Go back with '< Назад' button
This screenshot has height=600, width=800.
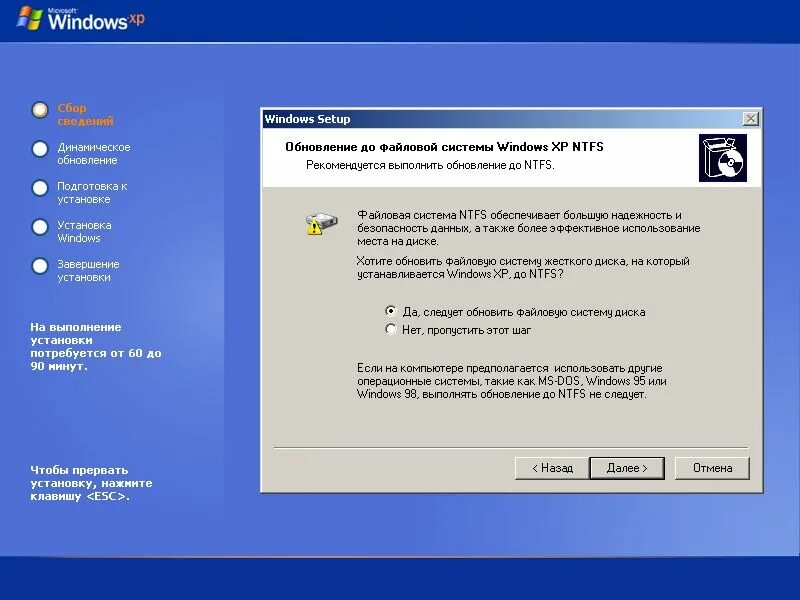click(552, 468)
